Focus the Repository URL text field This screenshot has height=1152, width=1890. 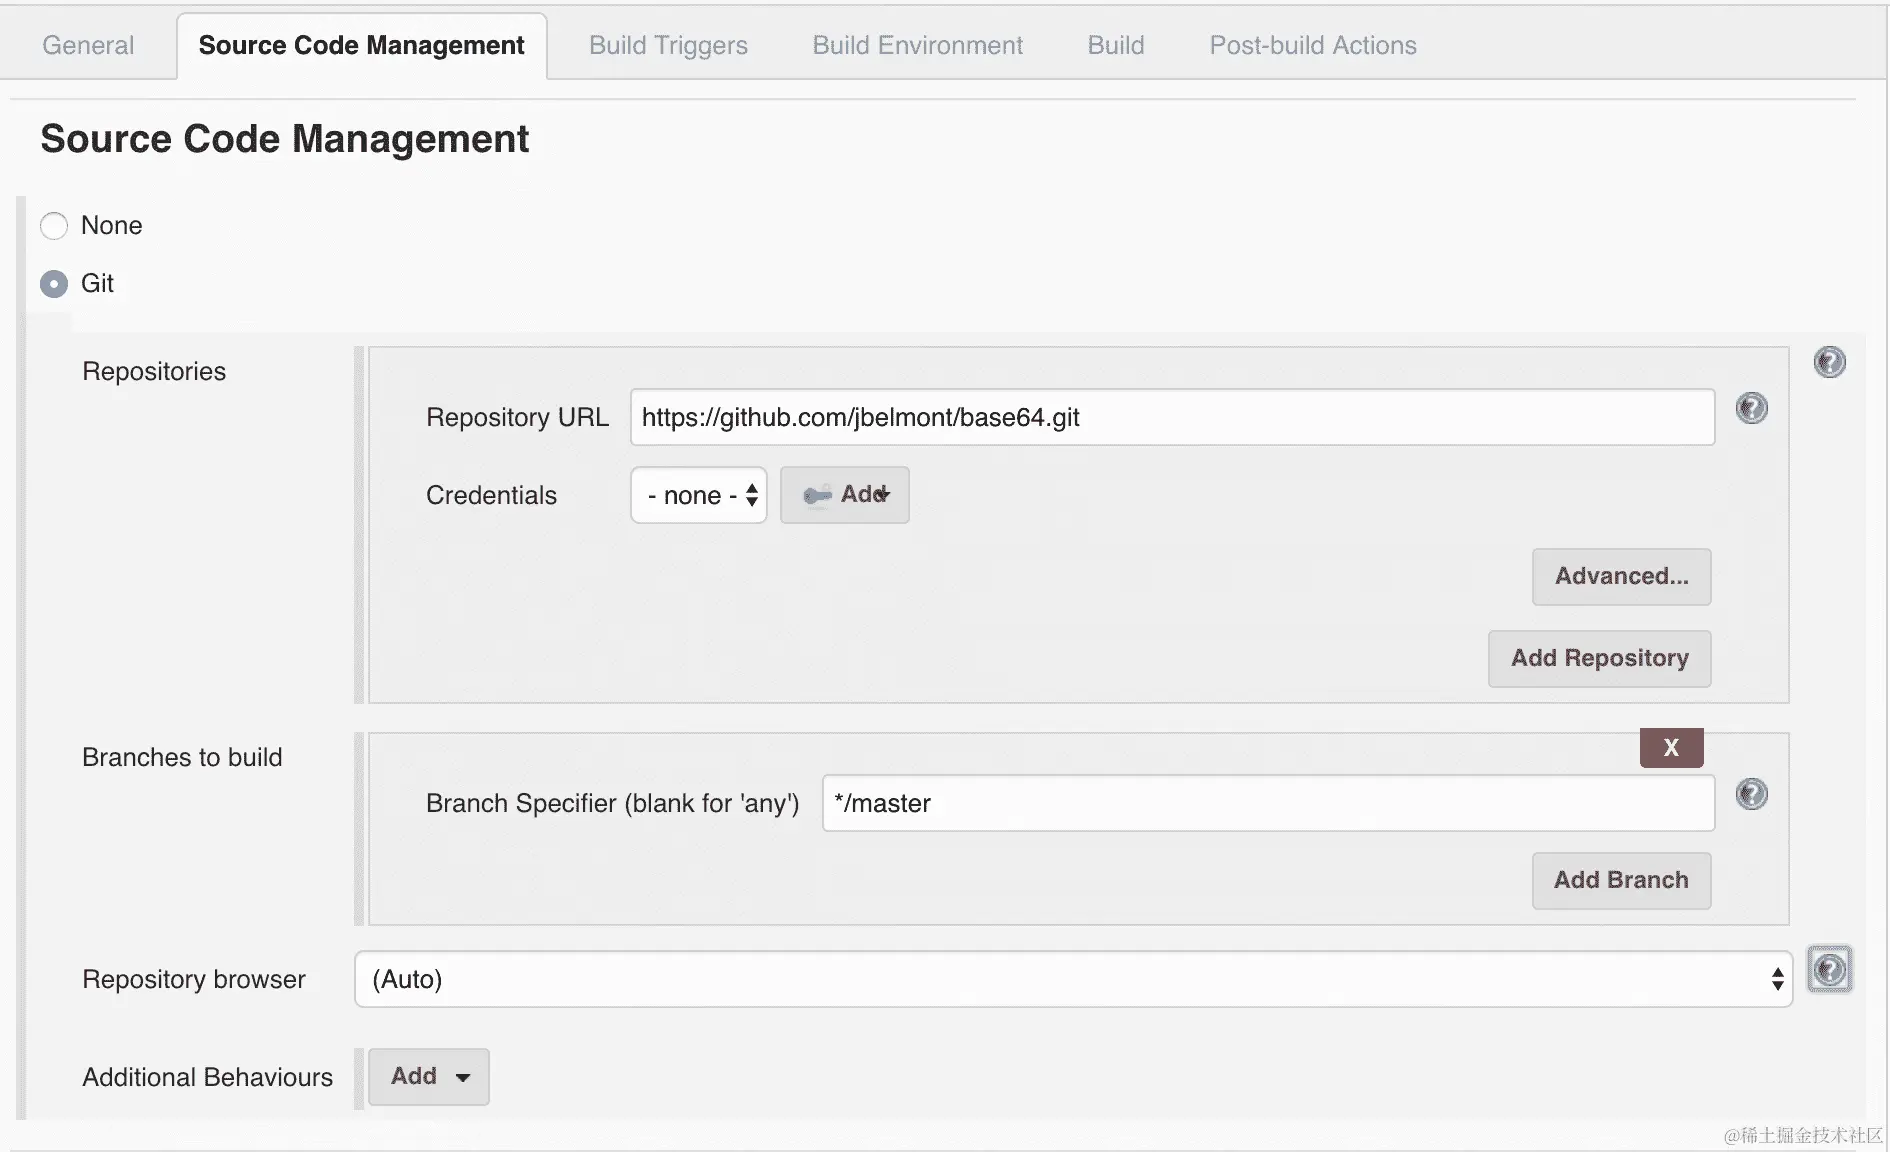[1172, 417]
